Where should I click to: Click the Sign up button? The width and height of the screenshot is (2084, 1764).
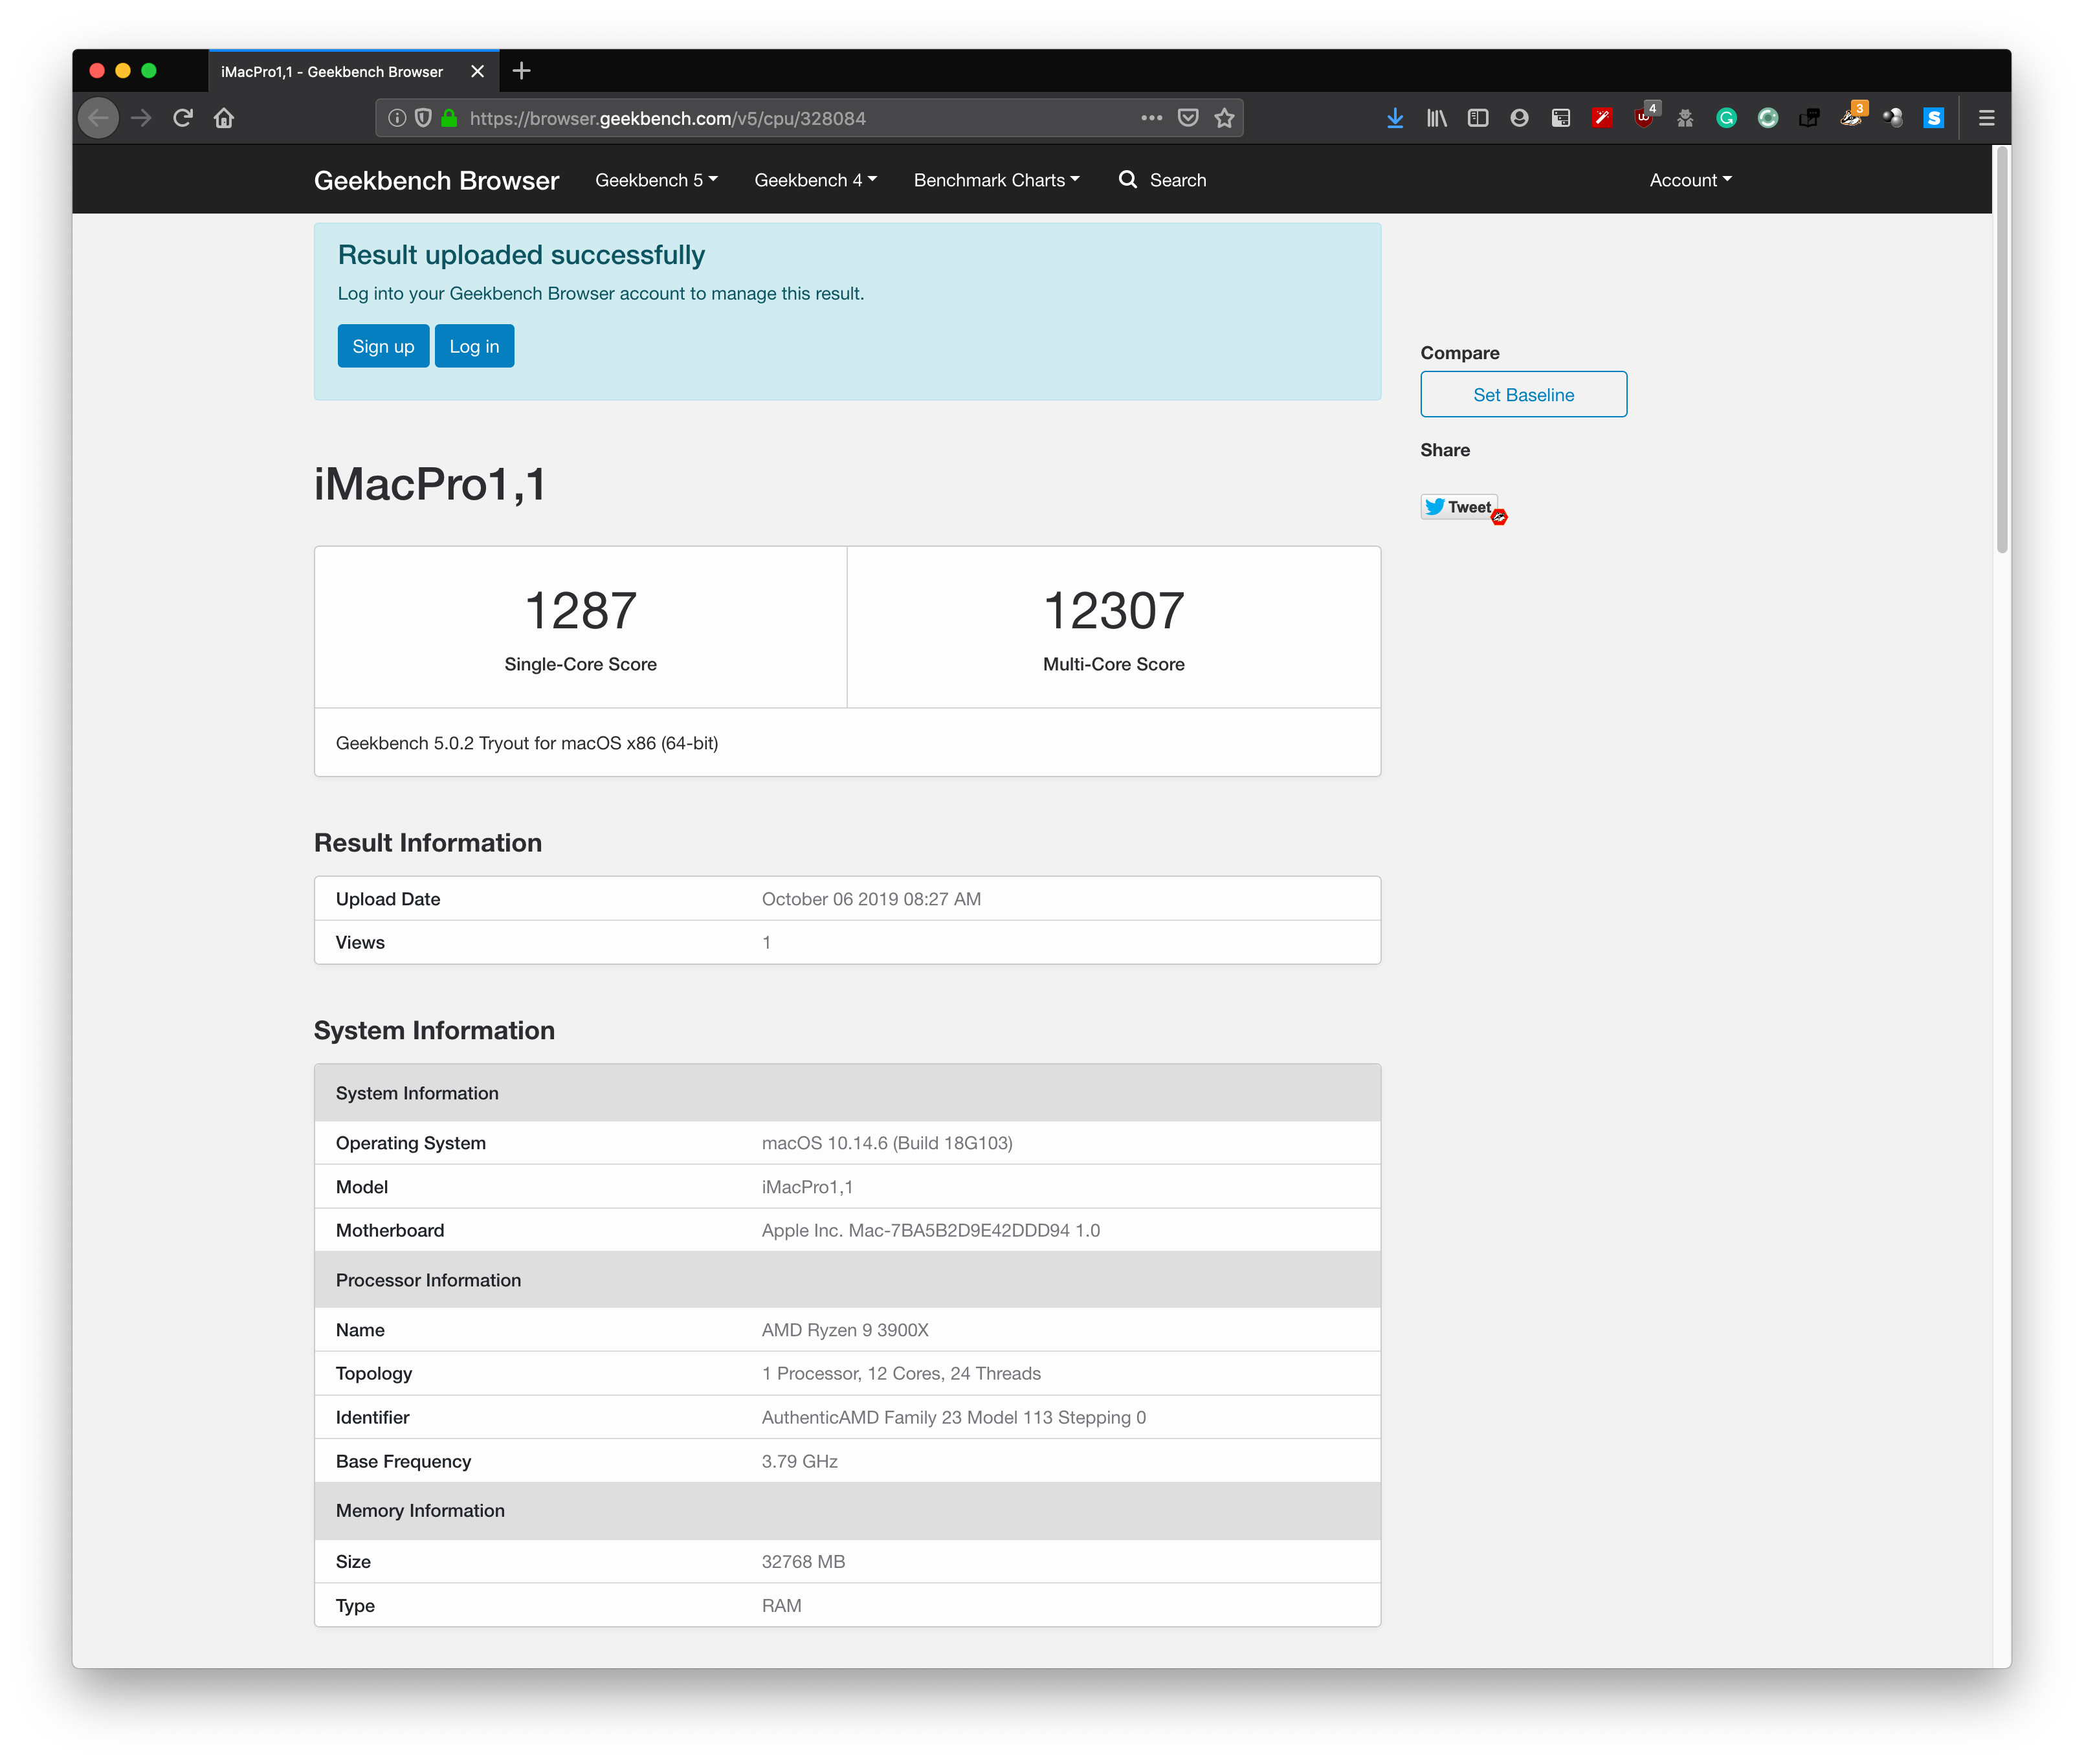click(x=383, y=346)
